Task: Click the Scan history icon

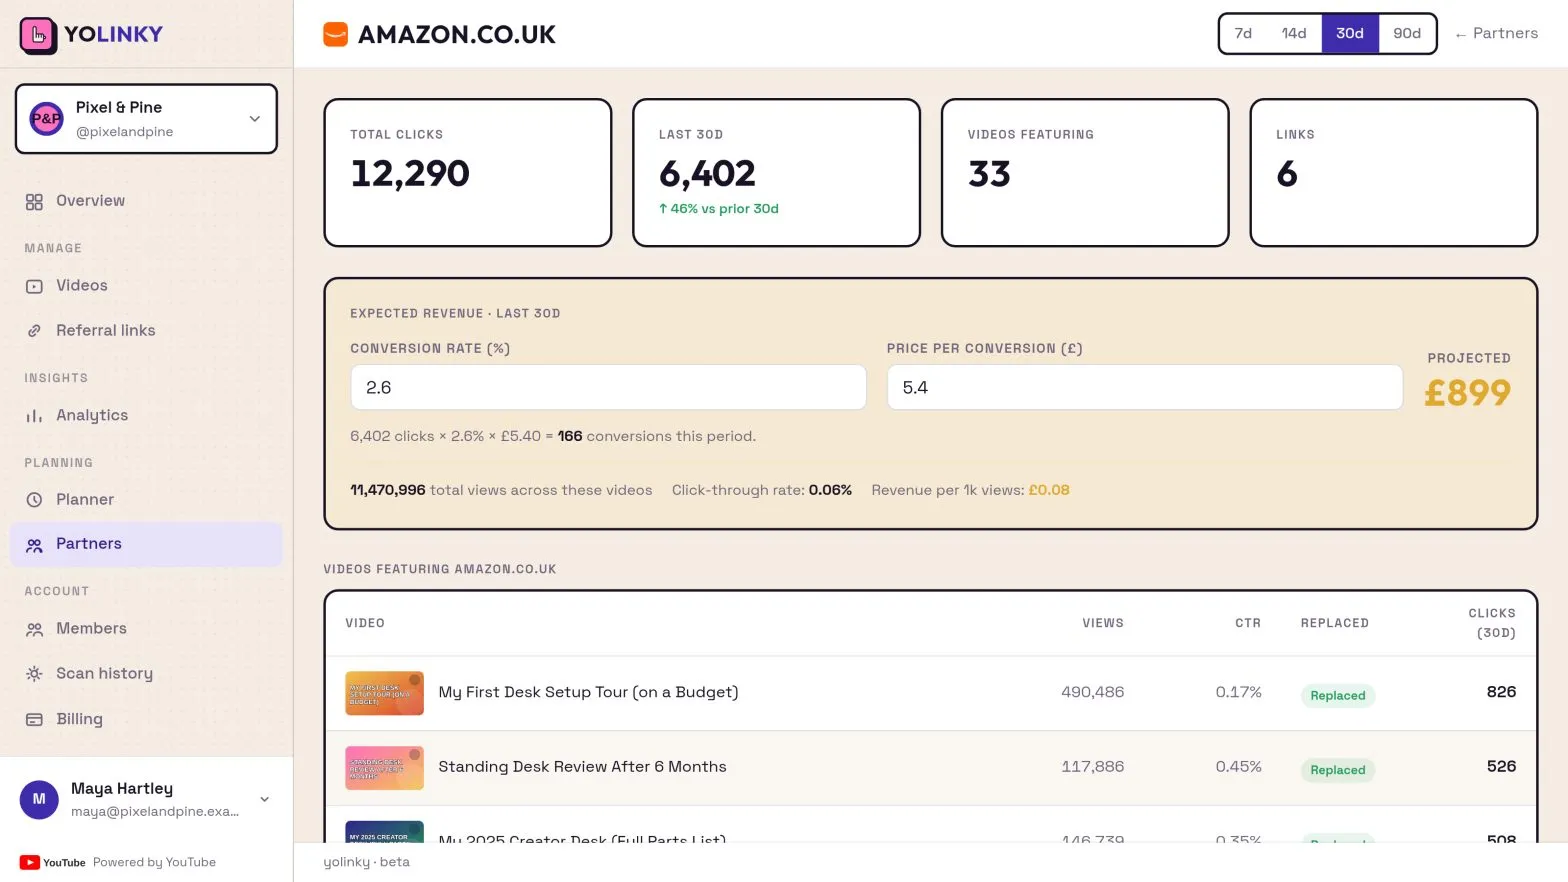Action: [x=34, y=674]
